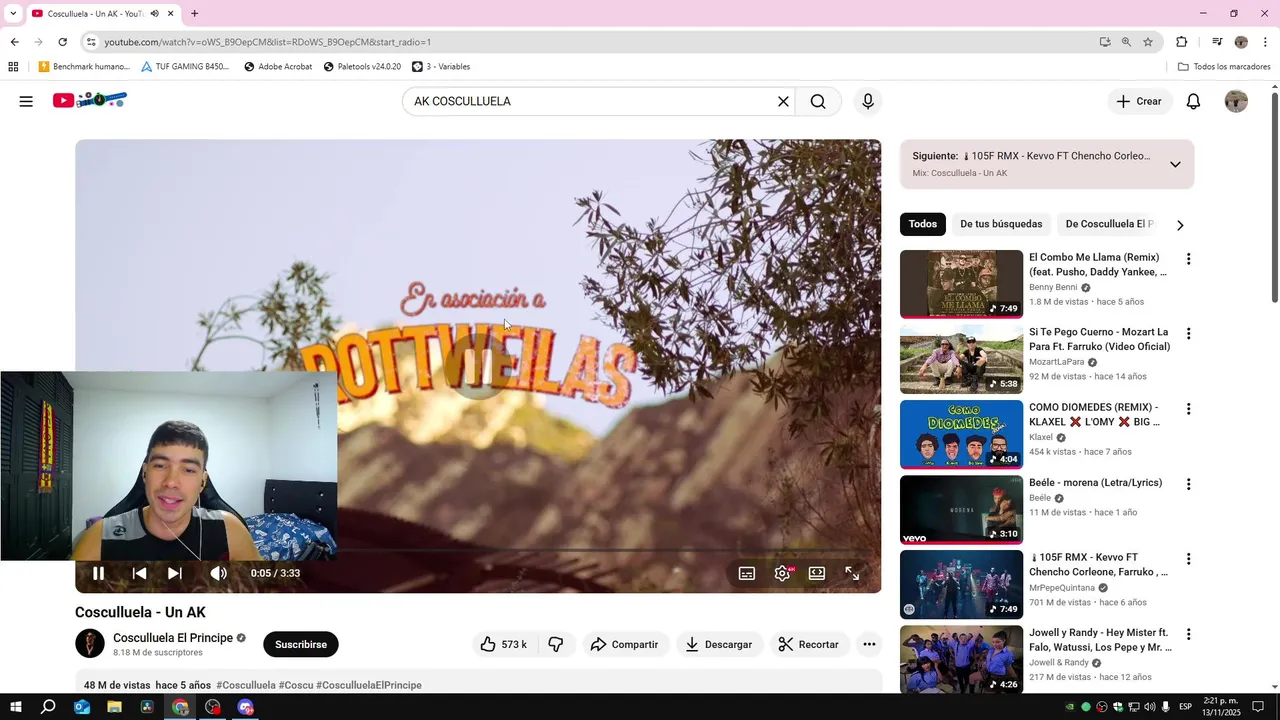Open more actions below the video
This screenshot has width=1280, height=720.
(x=869, y=644)
